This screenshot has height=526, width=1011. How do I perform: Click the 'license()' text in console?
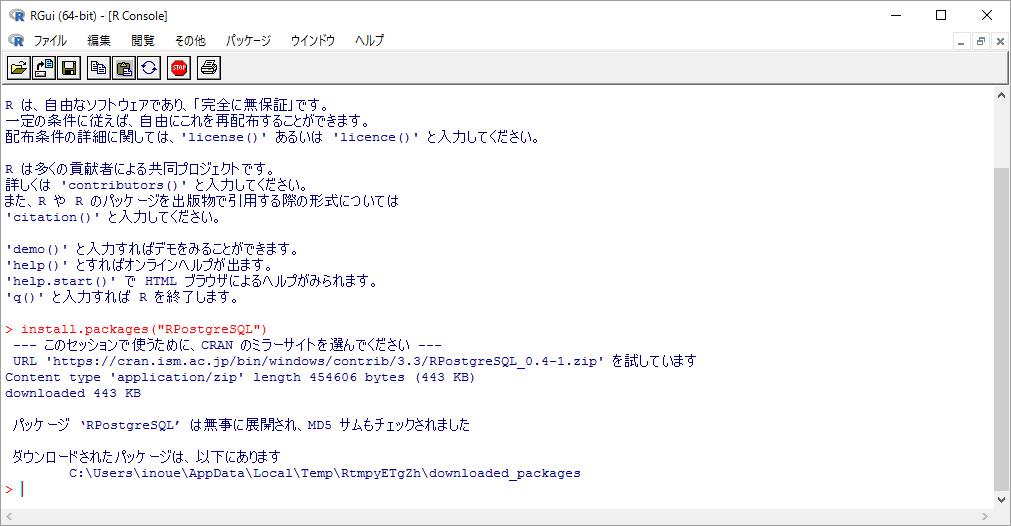[224, 137]
